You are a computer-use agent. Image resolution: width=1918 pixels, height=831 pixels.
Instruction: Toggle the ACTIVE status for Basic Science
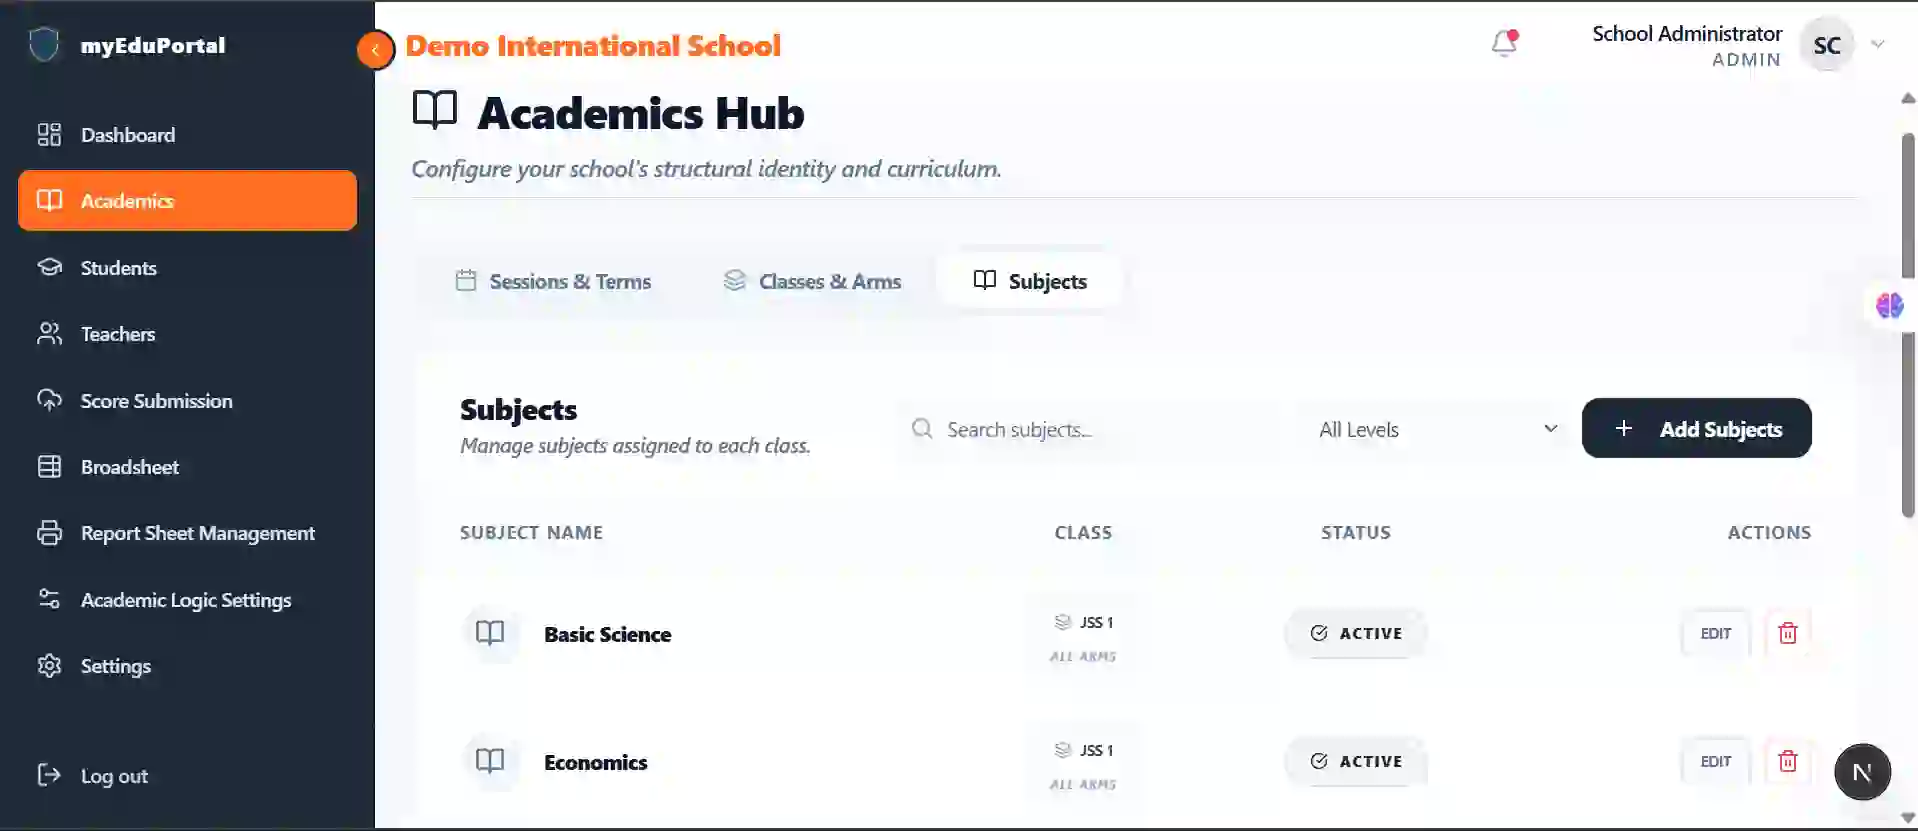click(x=1355, y=633)
